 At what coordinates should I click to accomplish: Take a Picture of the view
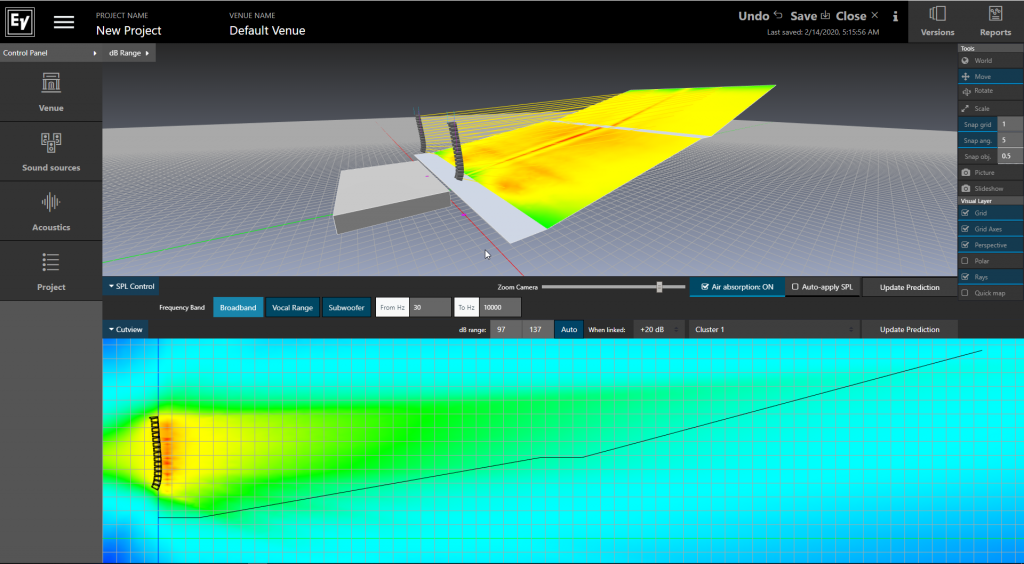pyautogui.click(x=991, y=172)
